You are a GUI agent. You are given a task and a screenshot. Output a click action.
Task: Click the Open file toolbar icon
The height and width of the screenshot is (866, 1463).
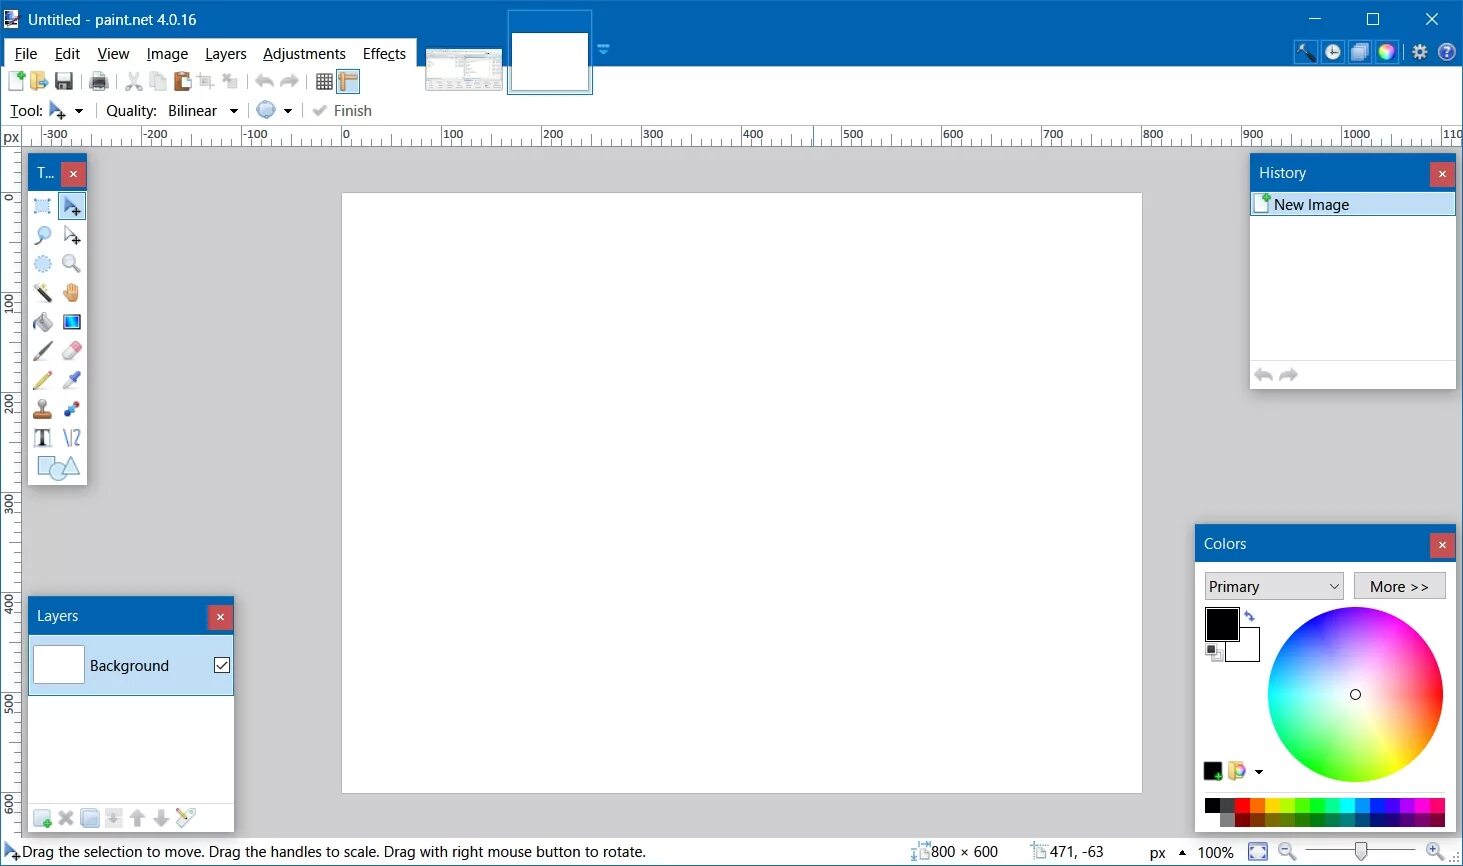[x=39, y=81]
